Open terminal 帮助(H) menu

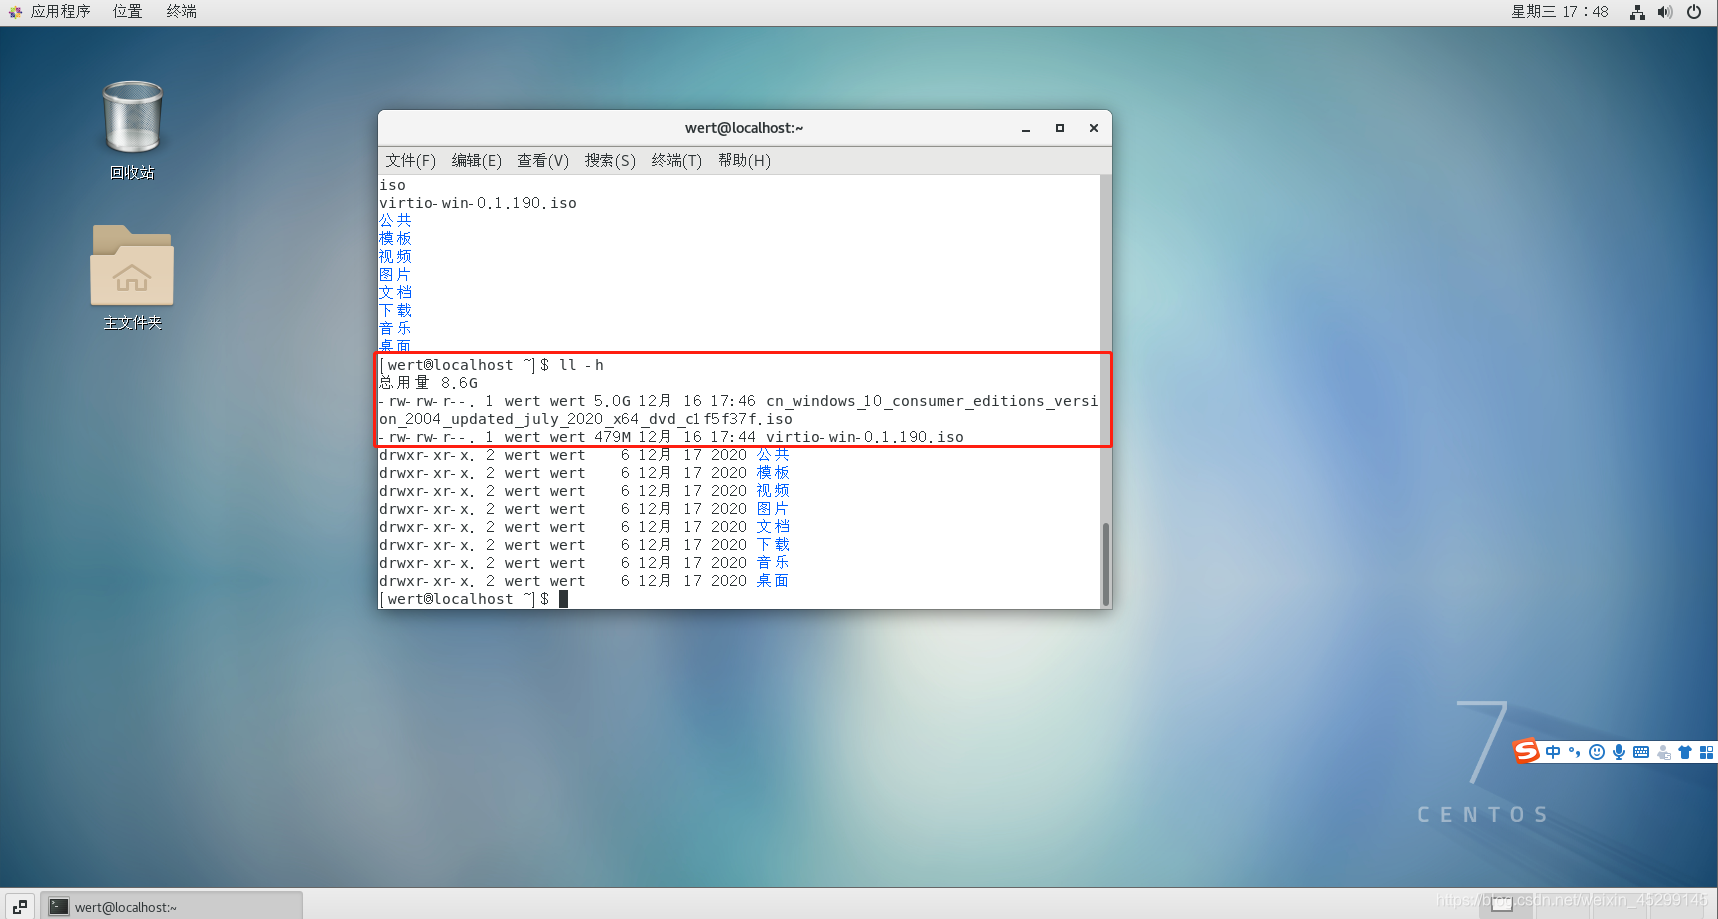pyautogui.click(x=744, y=160)
